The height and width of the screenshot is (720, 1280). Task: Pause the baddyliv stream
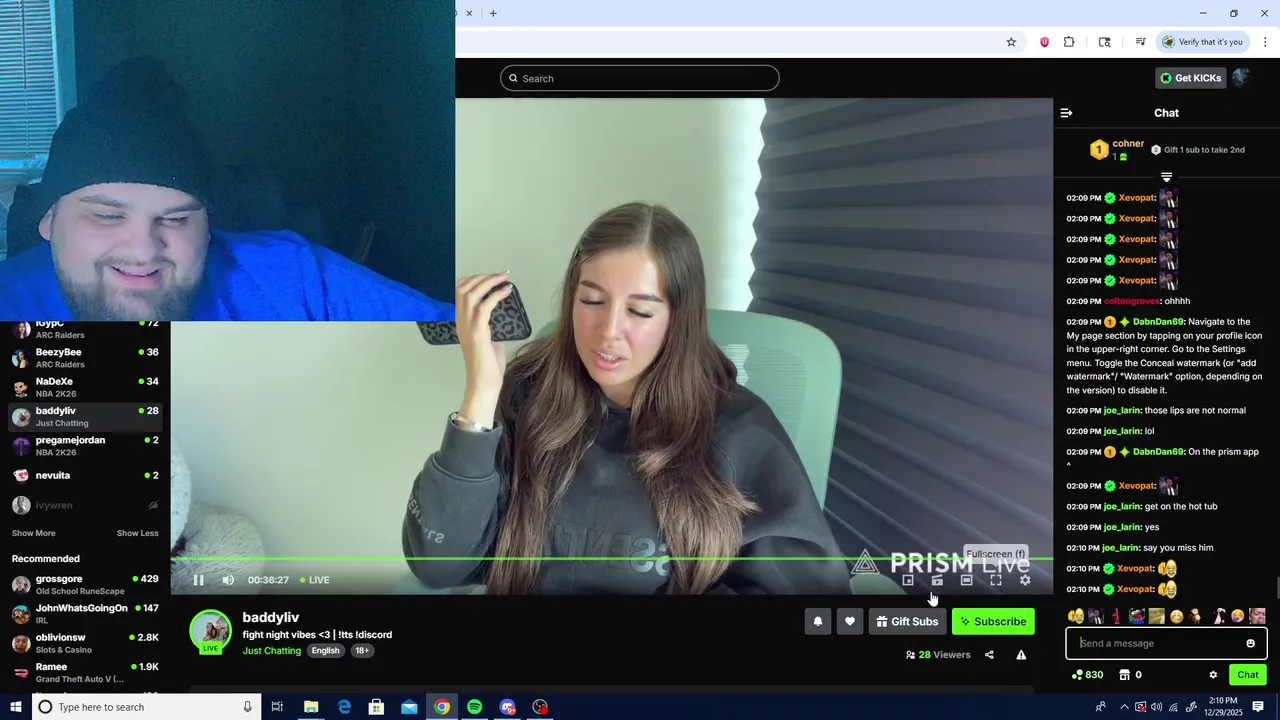(198, 580)
